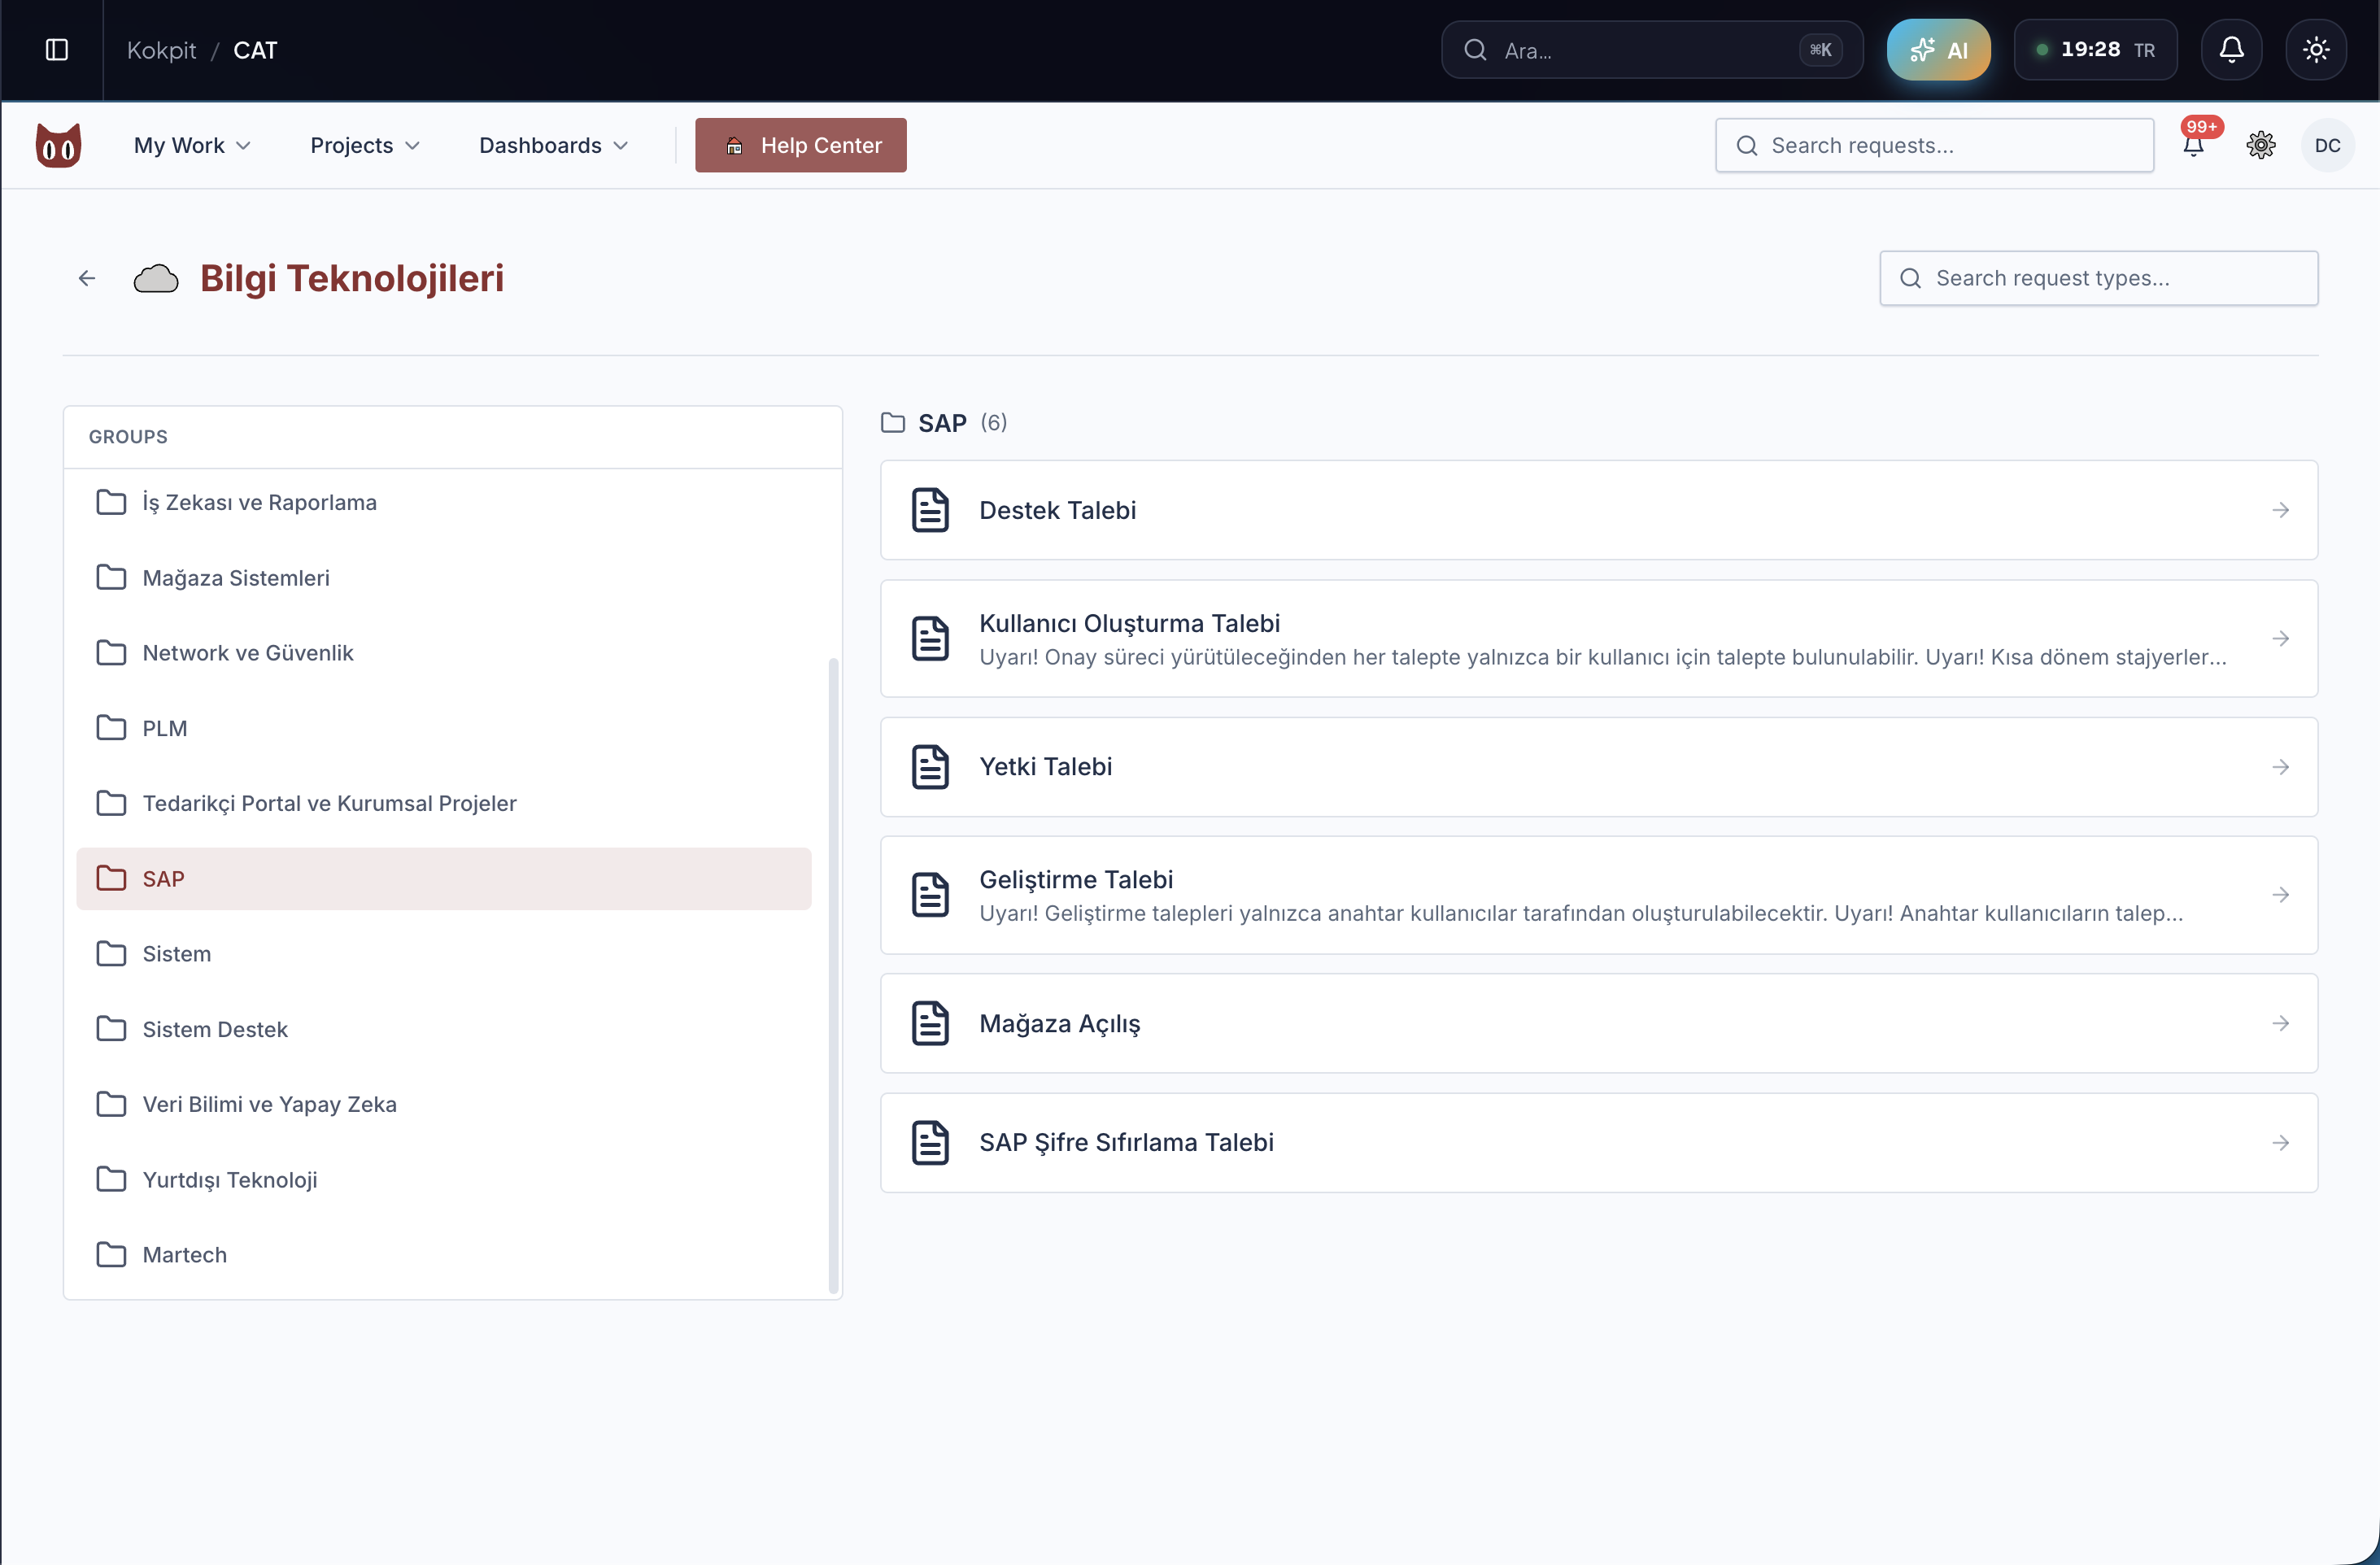Open Geliştirme Talebi request type
The height and width of the screenshot is (1565, 2380).
[1599, 895]
